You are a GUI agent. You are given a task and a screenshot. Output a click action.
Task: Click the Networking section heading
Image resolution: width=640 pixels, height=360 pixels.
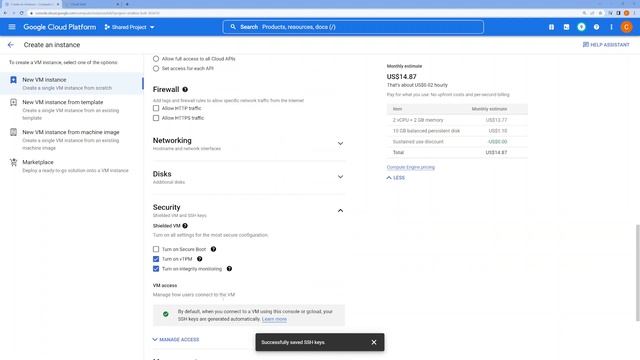coord(172,140)
